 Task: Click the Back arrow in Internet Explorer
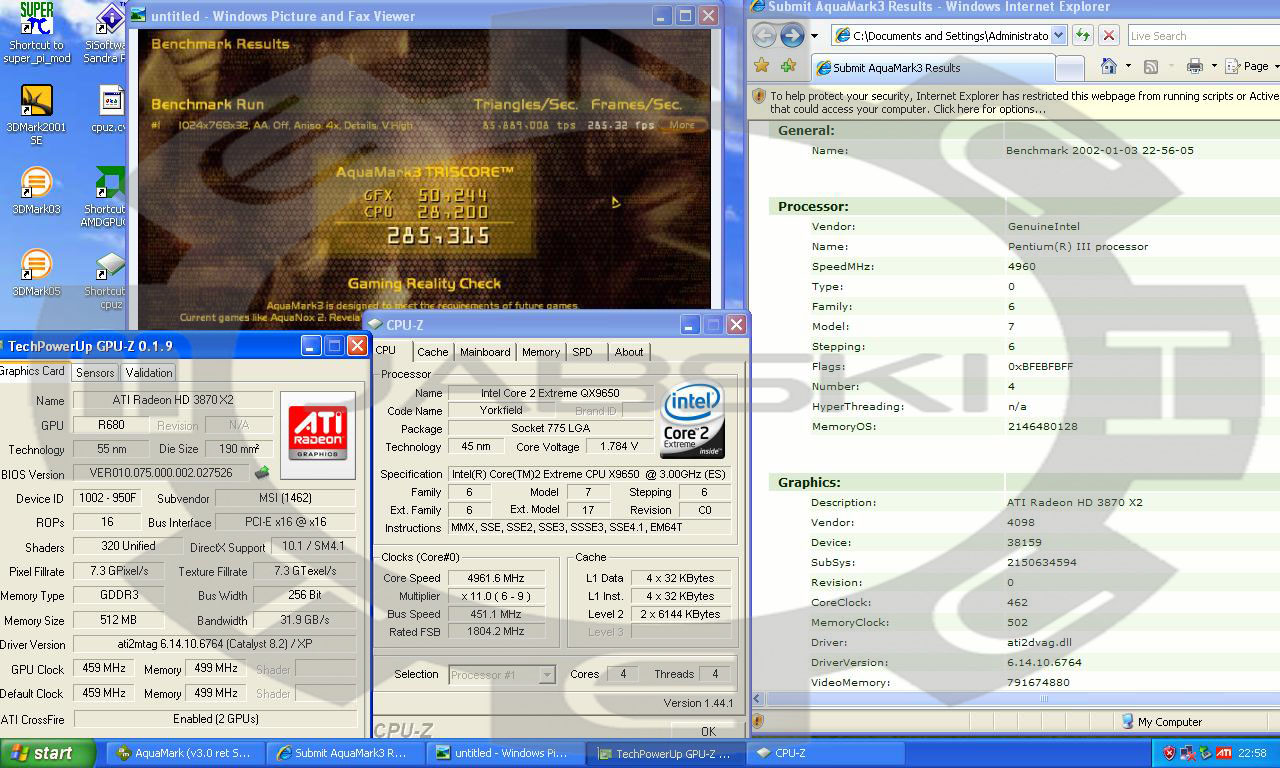[x=765, y=36]
